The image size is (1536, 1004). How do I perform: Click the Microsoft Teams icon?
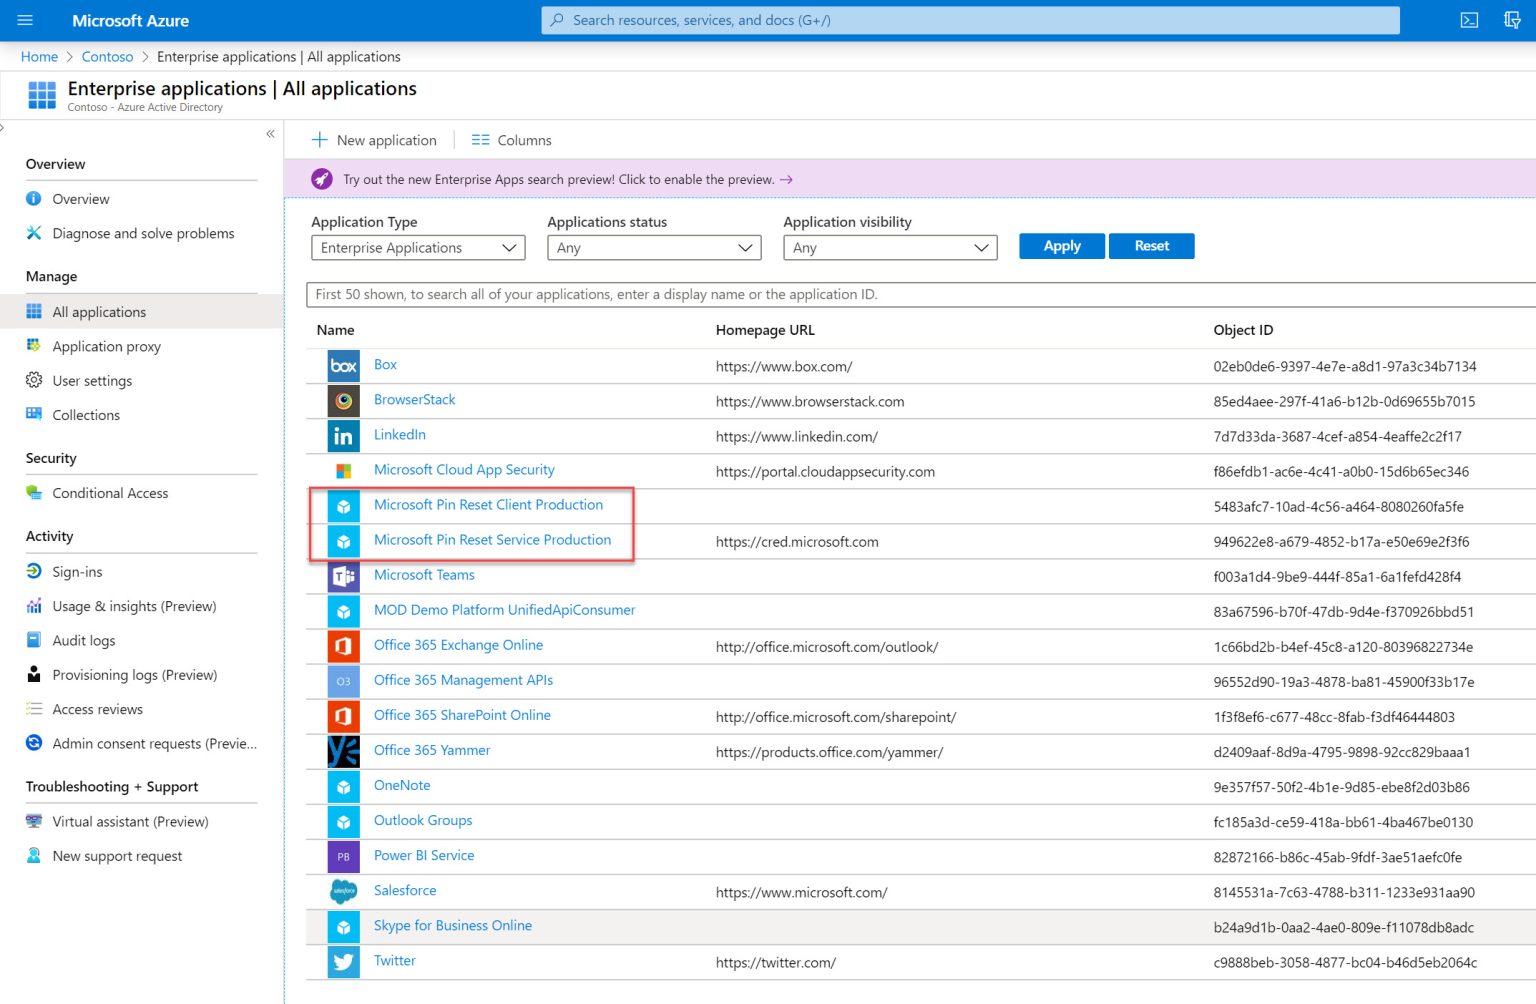343,576
